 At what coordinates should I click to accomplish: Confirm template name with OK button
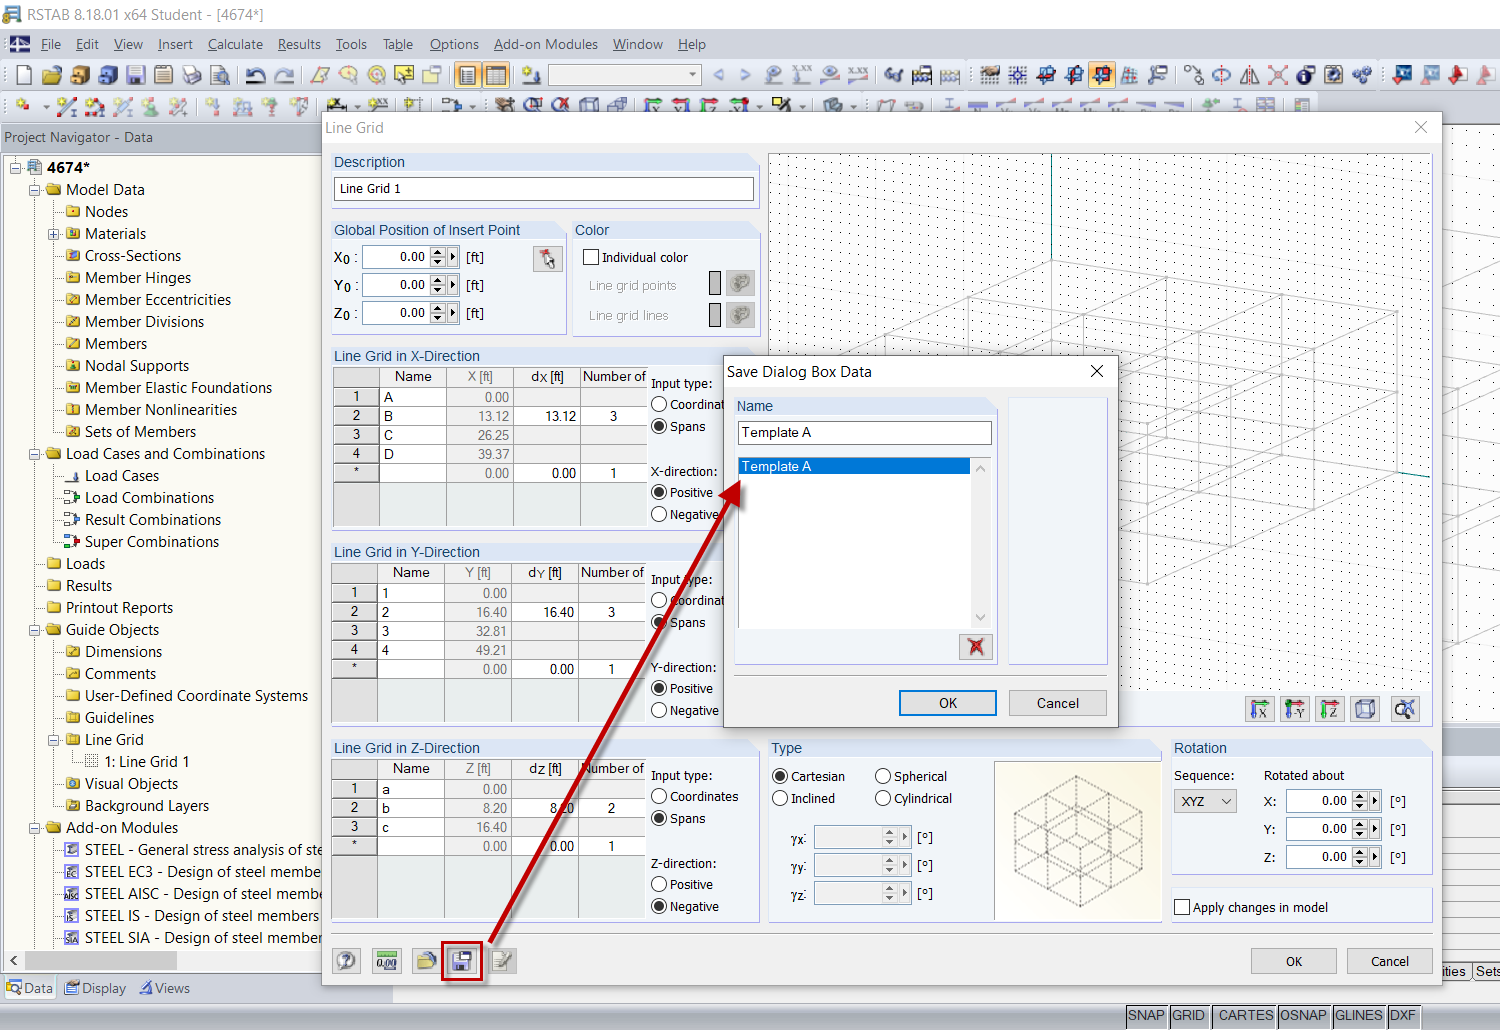click(x=947, y=702)
